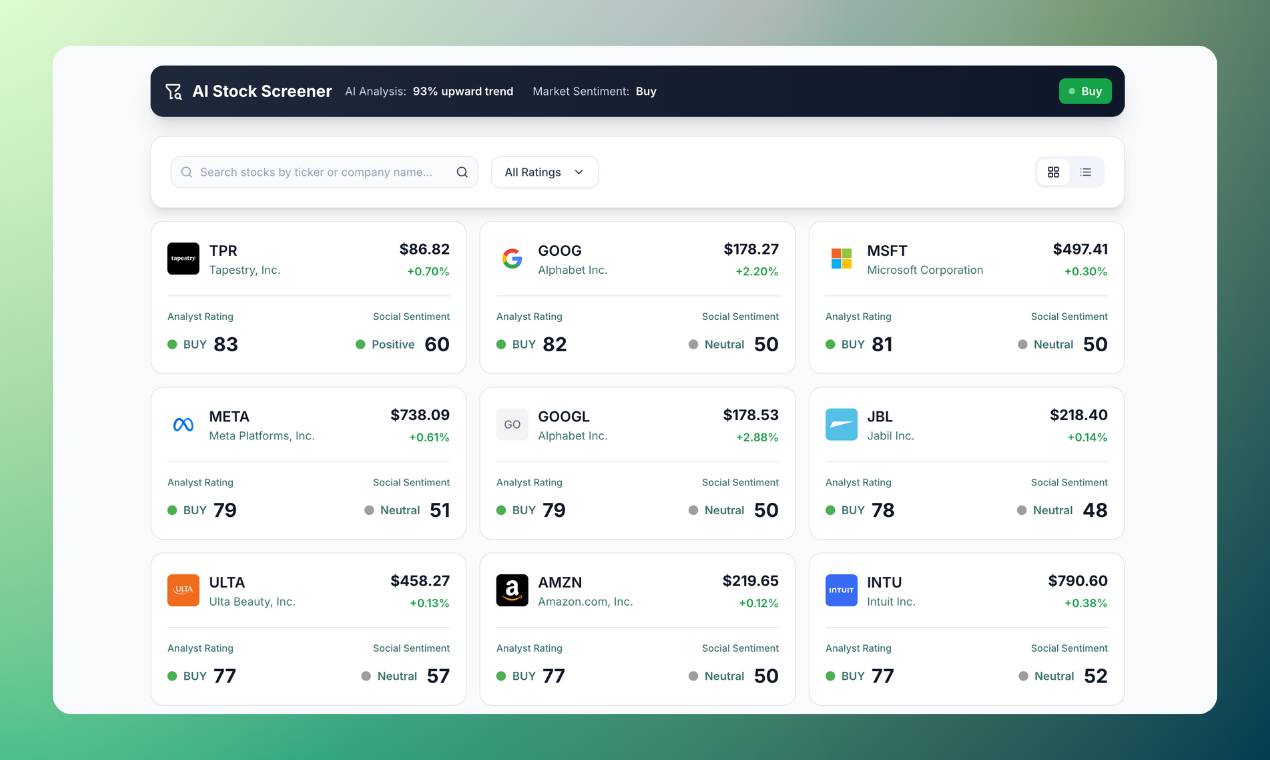The image size is (1270, 760).
Task: Select the AMZN ticker name
Action: click(560, 582)
